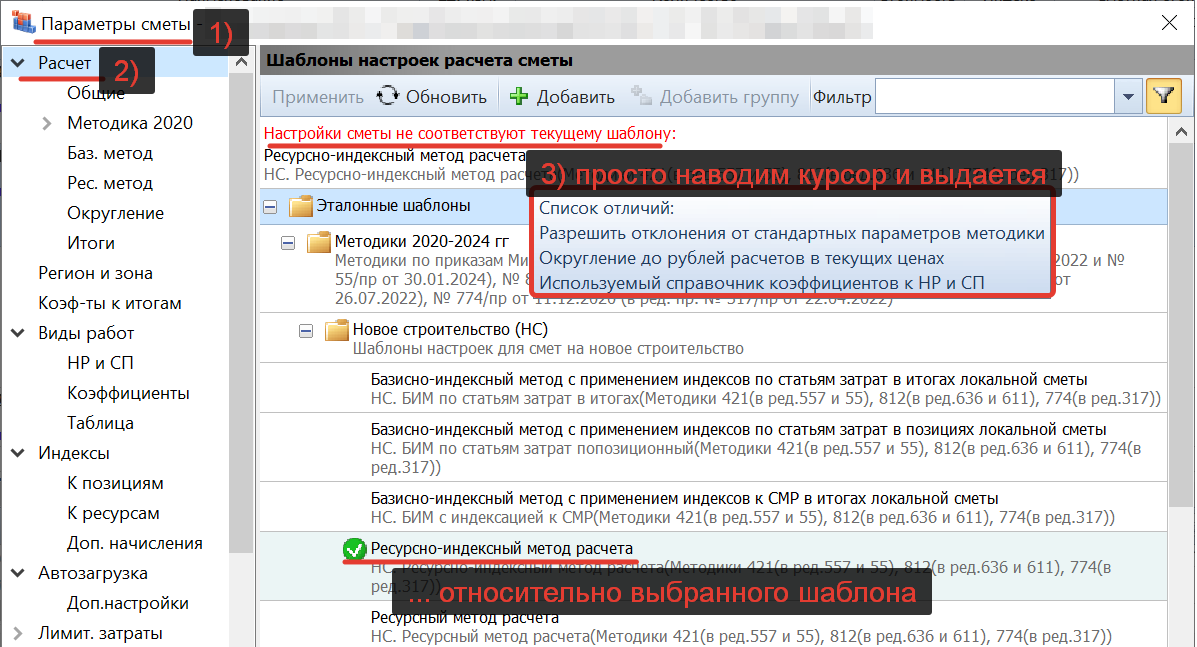Click the Обновить button label
The width and height of the screenshot is (1197, 647).
[x=446, y=97]
